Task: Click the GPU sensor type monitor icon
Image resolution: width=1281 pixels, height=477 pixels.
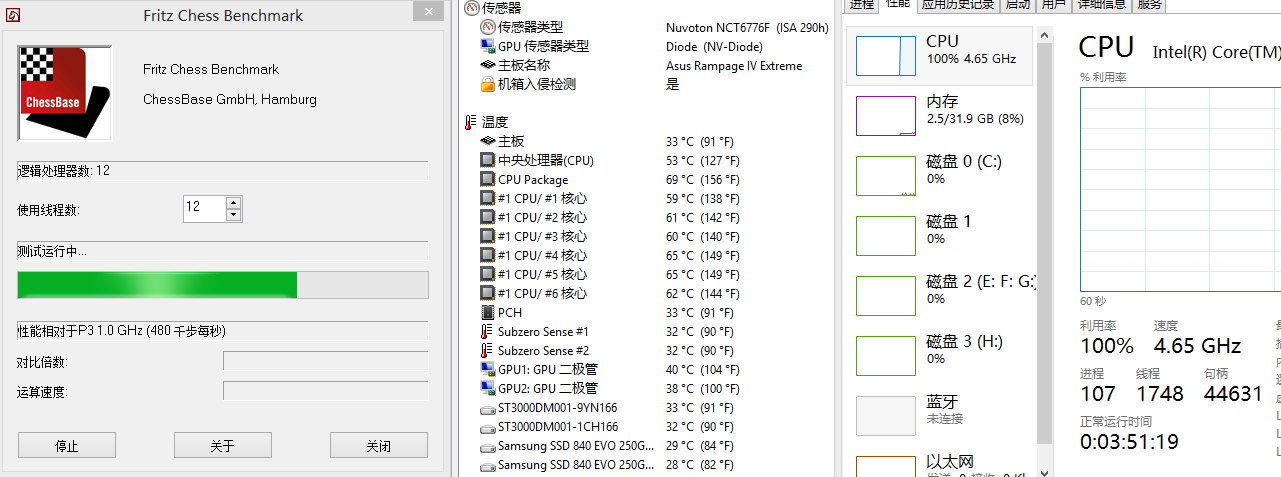Action: tap(488, 46)
